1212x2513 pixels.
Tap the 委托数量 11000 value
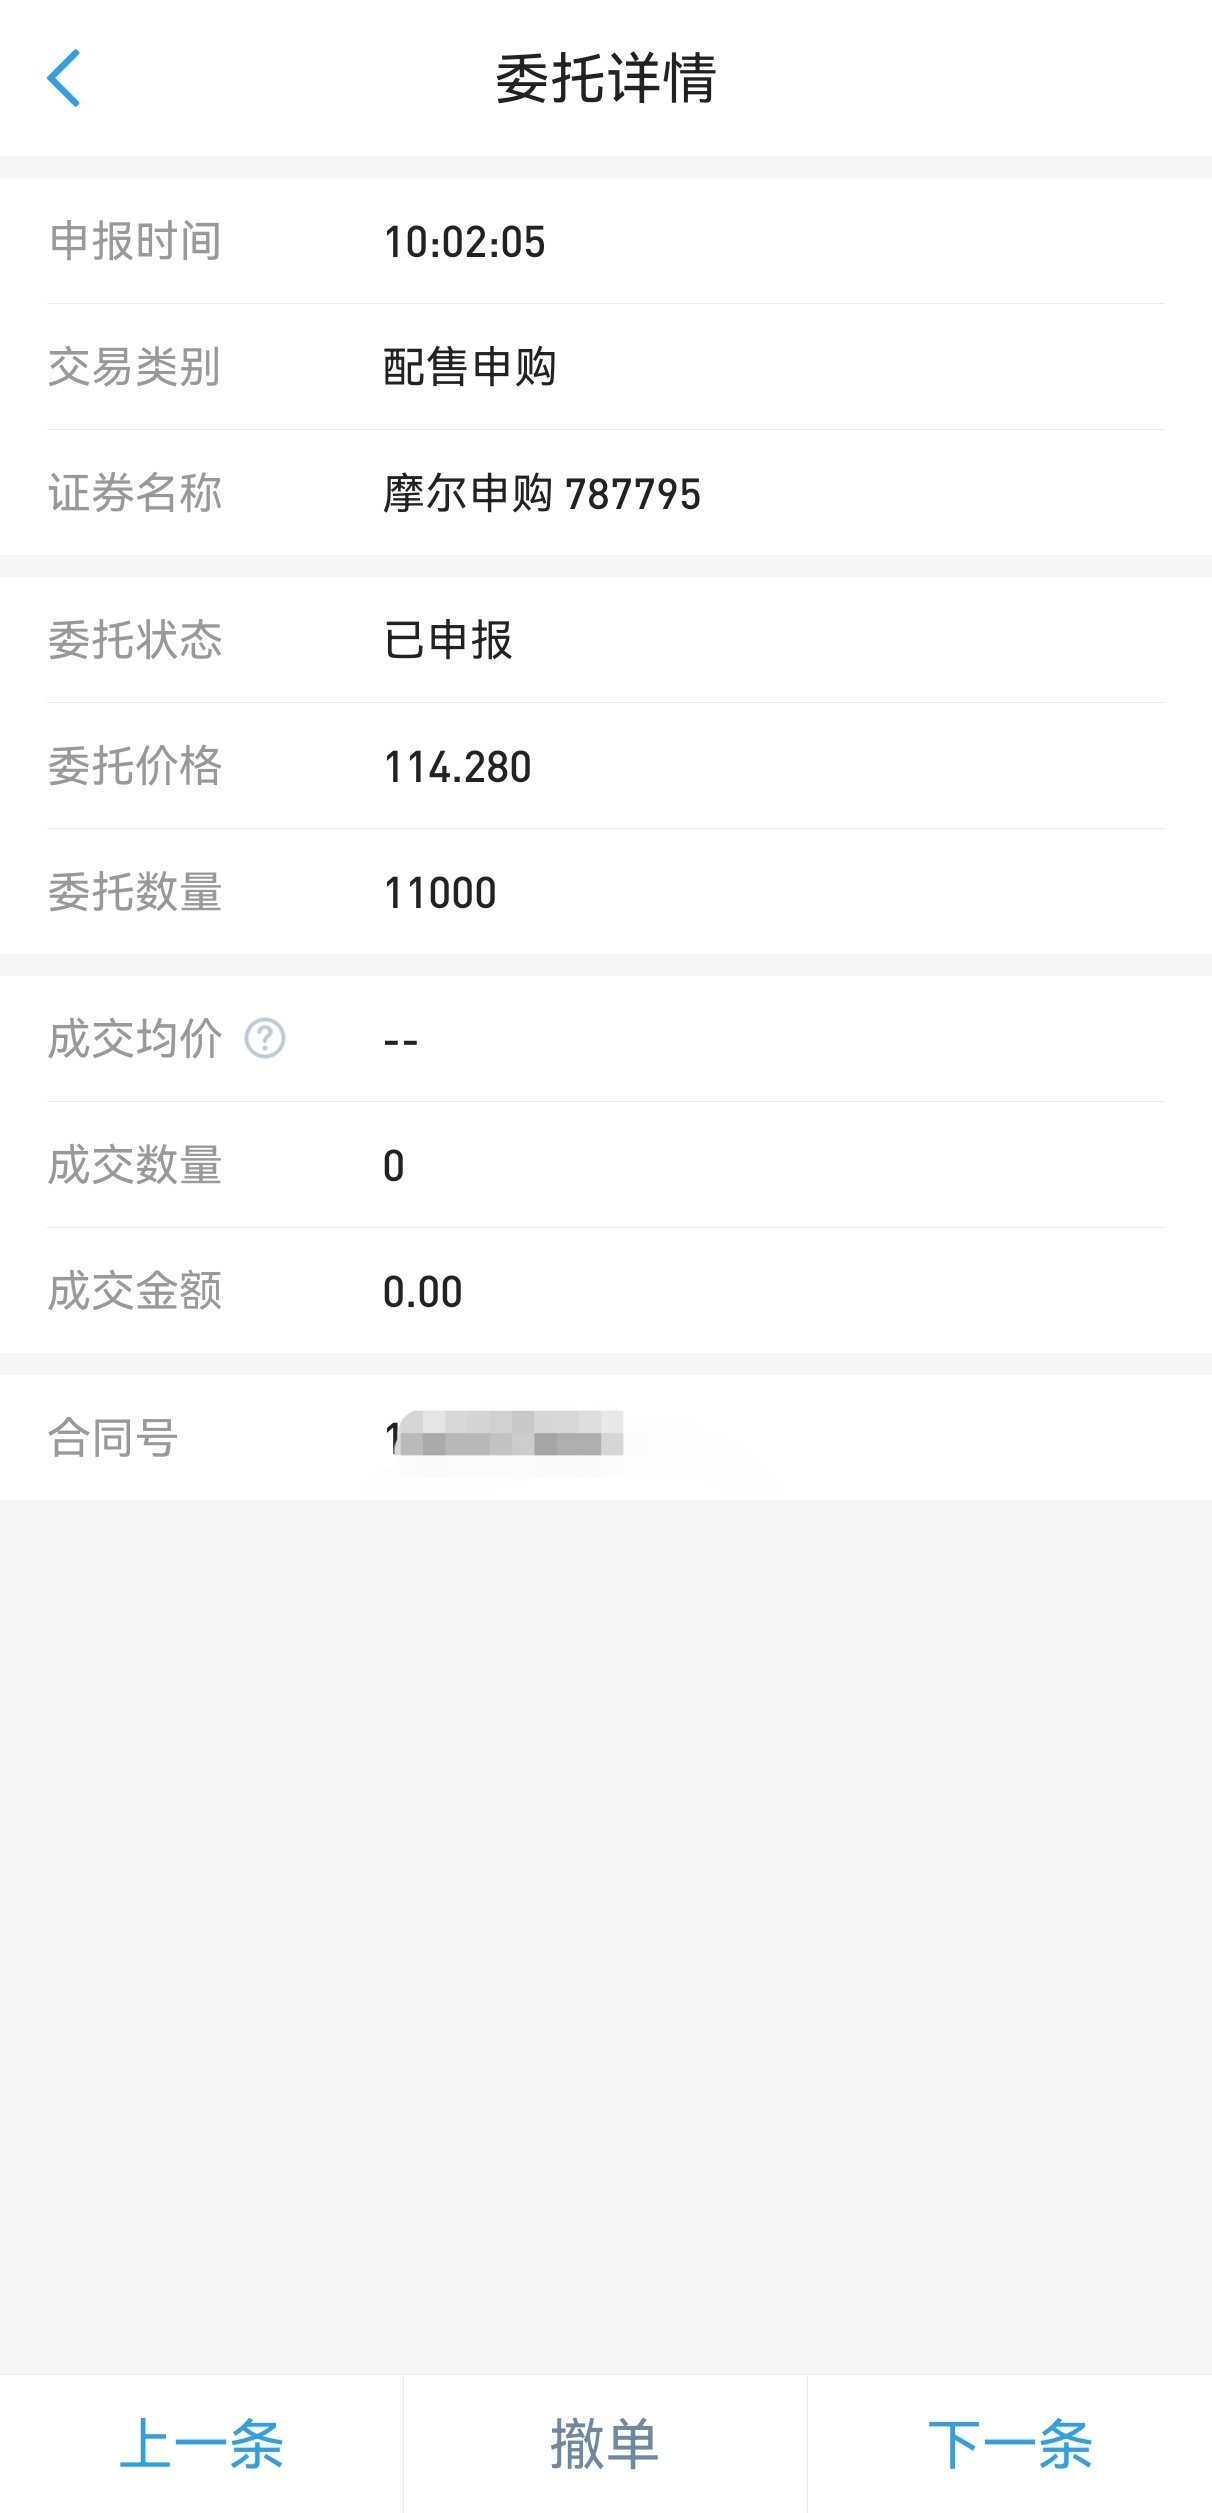(x=440, y=893)
